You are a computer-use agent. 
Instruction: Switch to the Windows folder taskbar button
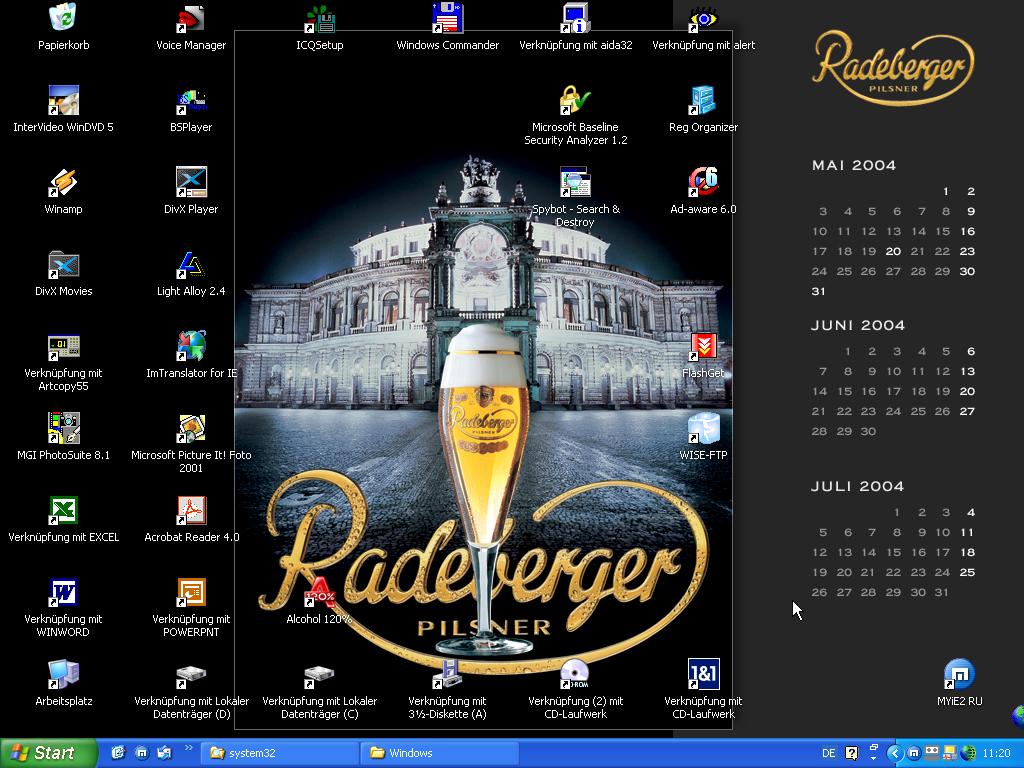[440, 753]
